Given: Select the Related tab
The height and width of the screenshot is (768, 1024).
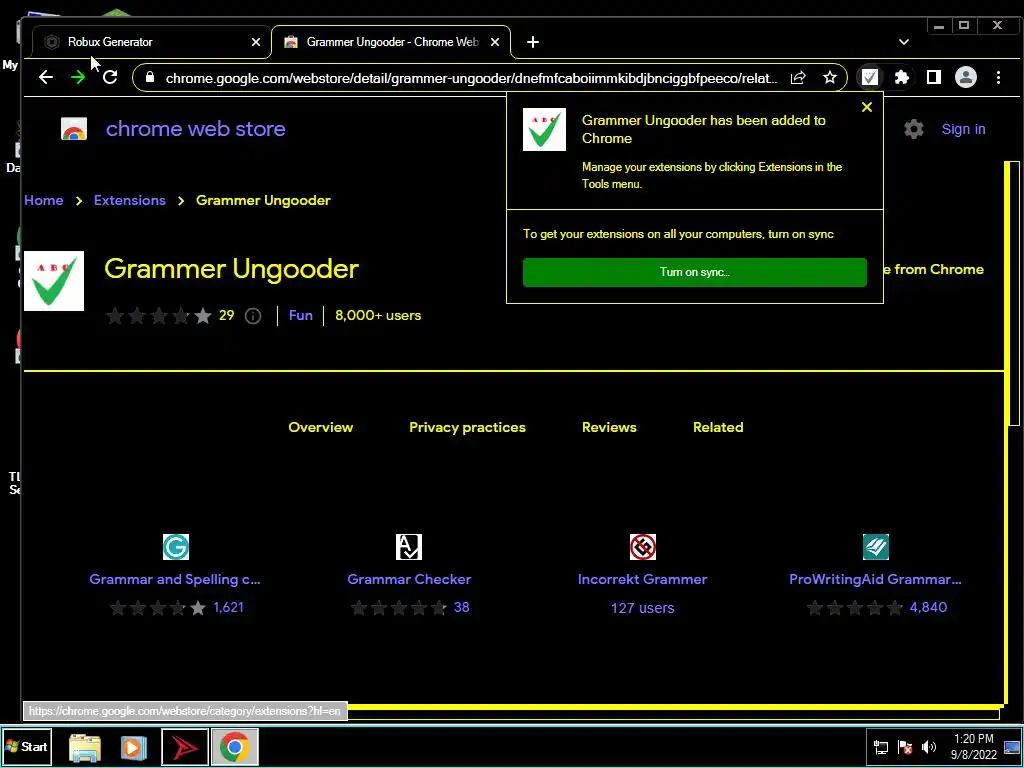Looking at the screenshot, I should coord(718,427).
